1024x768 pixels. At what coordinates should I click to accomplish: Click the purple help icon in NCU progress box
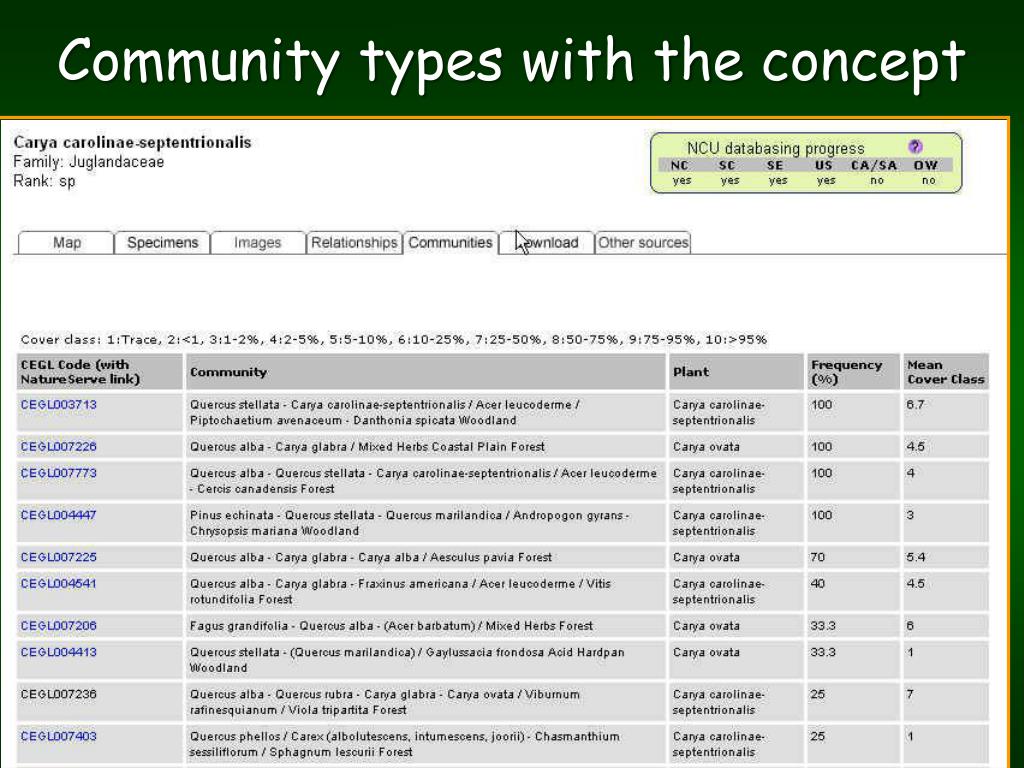pos(915,147)
